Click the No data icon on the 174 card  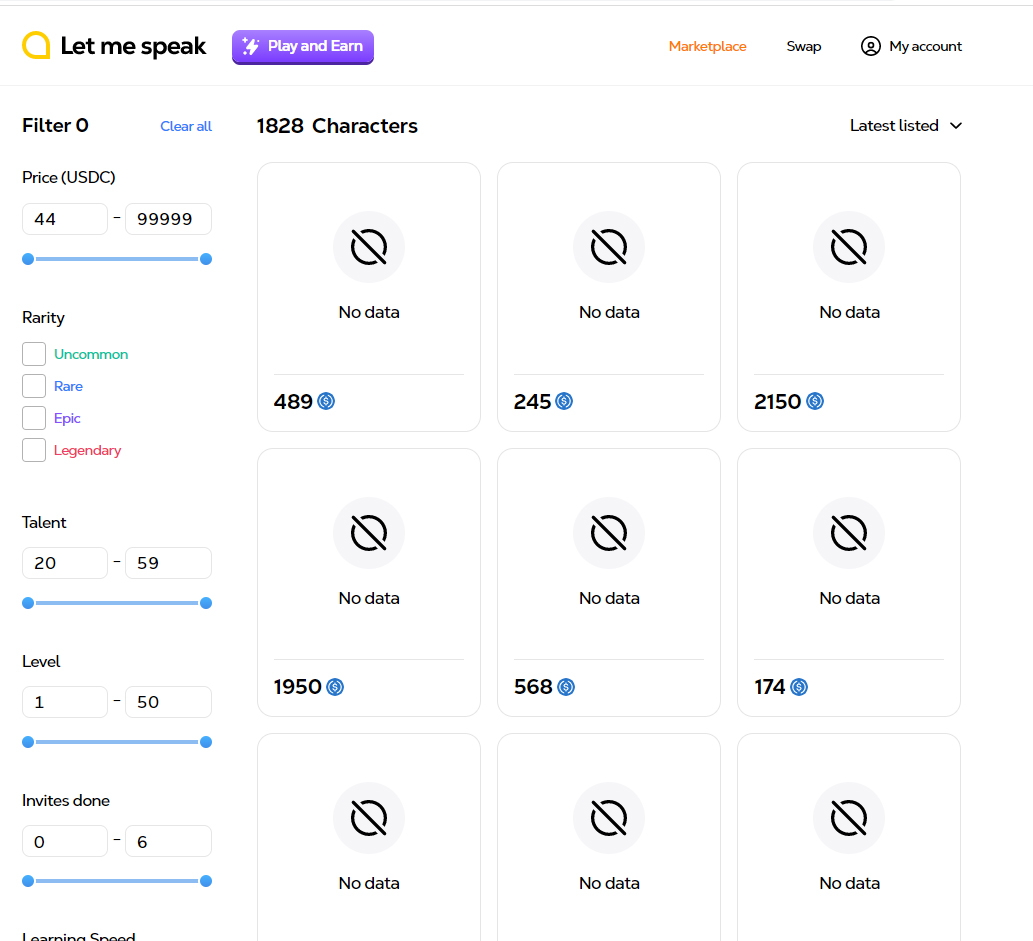[x=849, y=533]
